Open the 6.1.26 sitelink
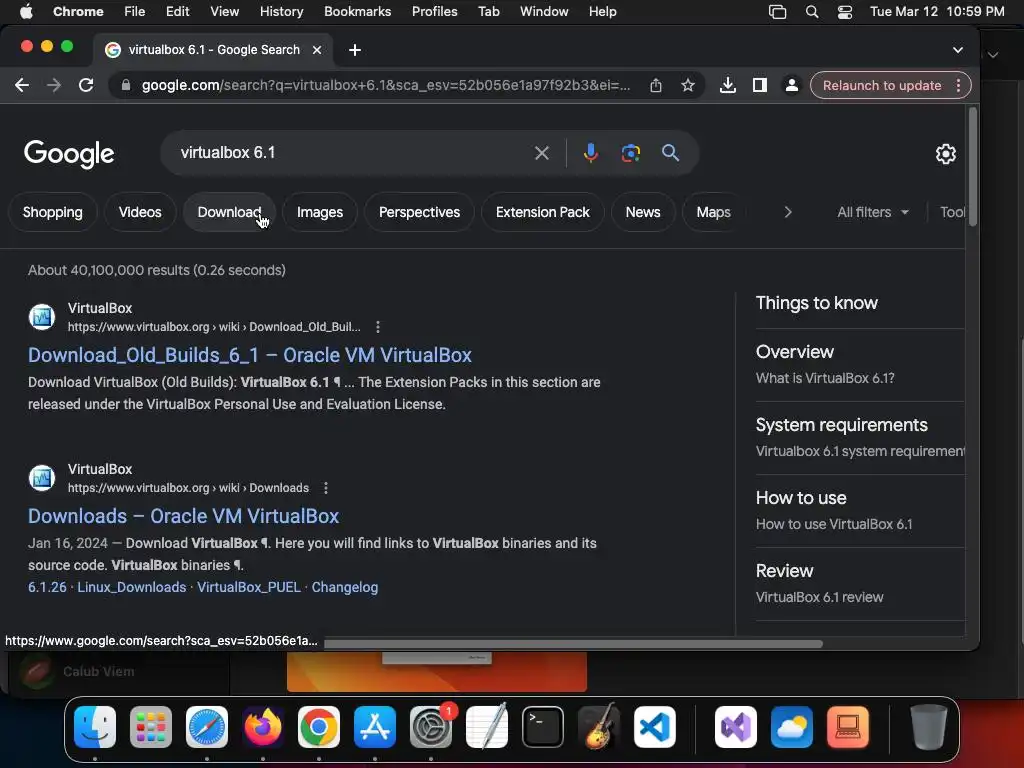Viewport: 1024px width, 768px height. (x=47, y=587)
